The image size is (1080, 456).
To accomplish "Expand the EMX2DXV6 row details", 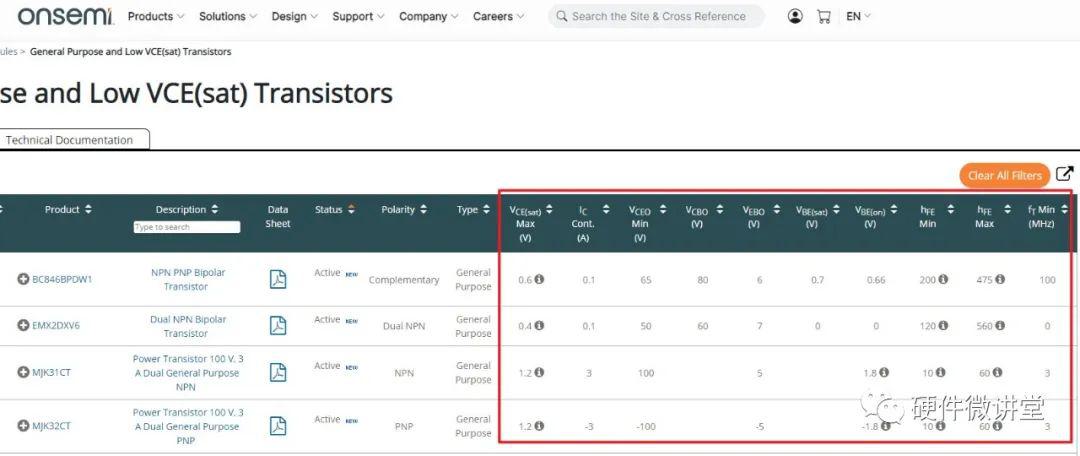I will 23,326.
